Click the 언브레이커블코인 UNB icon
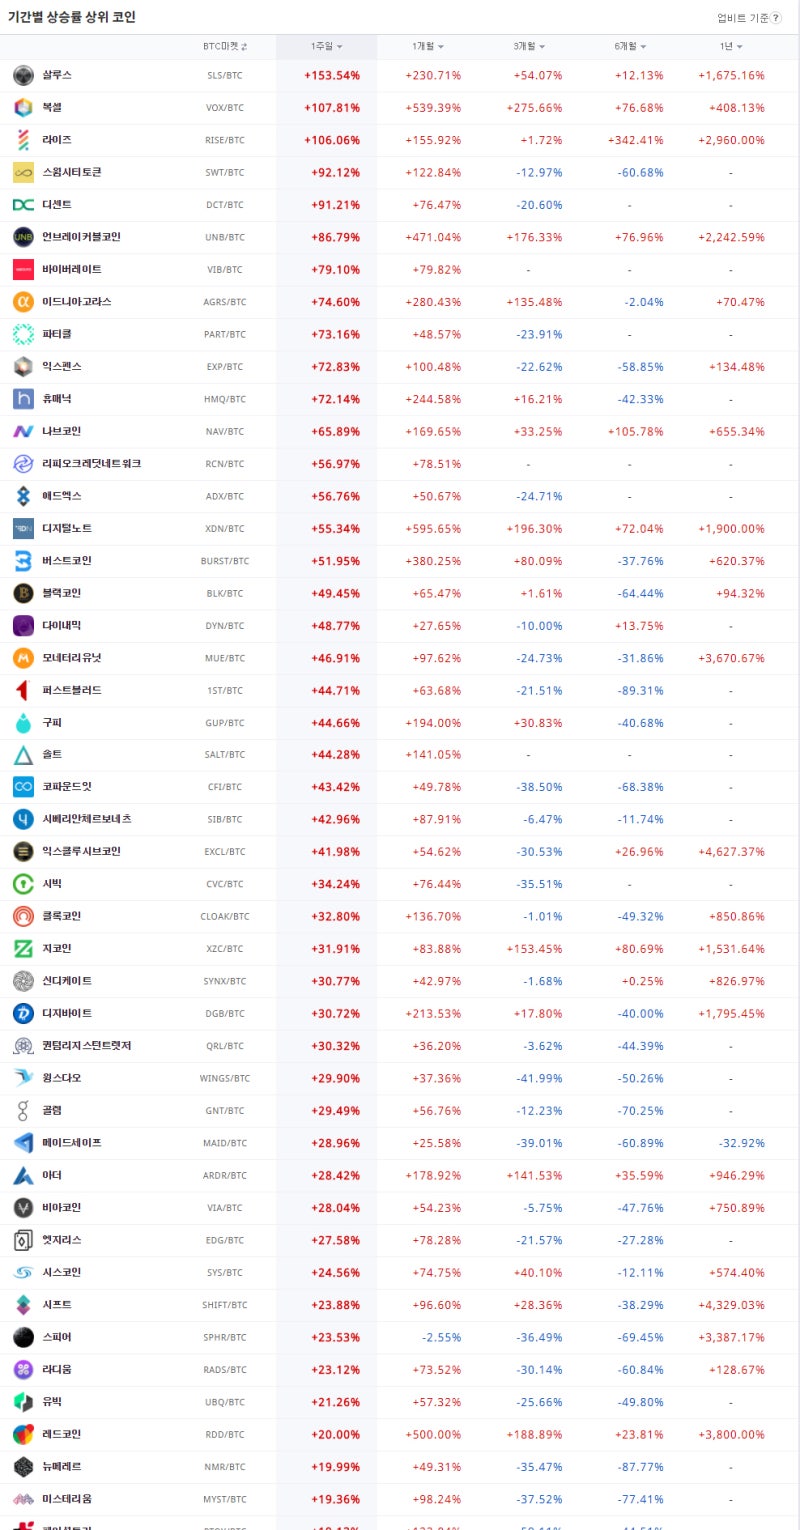The height and width of the screenshot is (1530, 800). click(x=23, y=237)
